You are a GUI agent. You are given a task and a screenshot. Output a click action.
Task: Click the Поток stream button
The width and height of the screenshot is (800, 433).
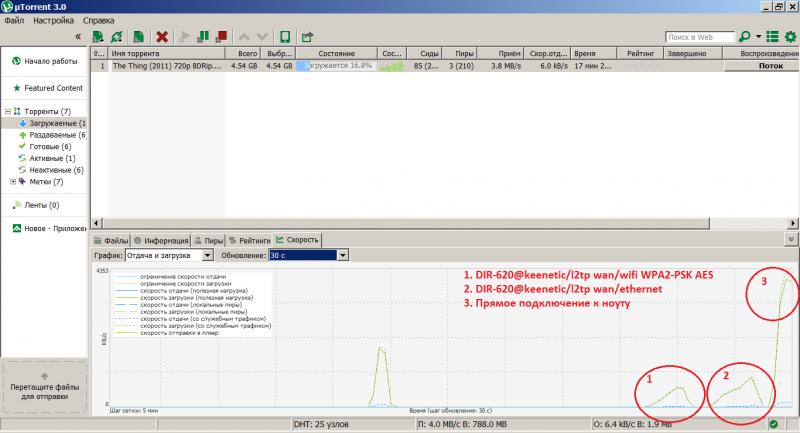click(762, 66)
